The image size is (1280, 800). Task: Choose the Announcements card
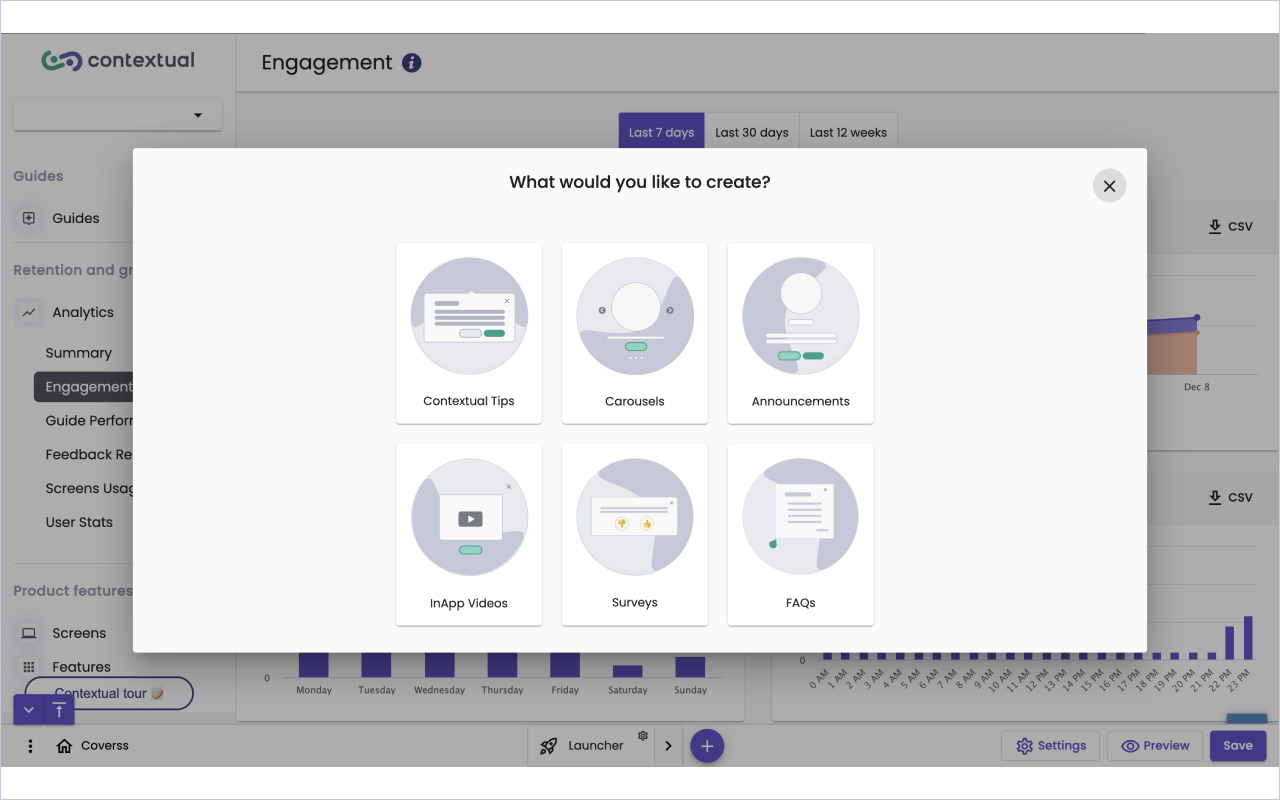[801, 333]
